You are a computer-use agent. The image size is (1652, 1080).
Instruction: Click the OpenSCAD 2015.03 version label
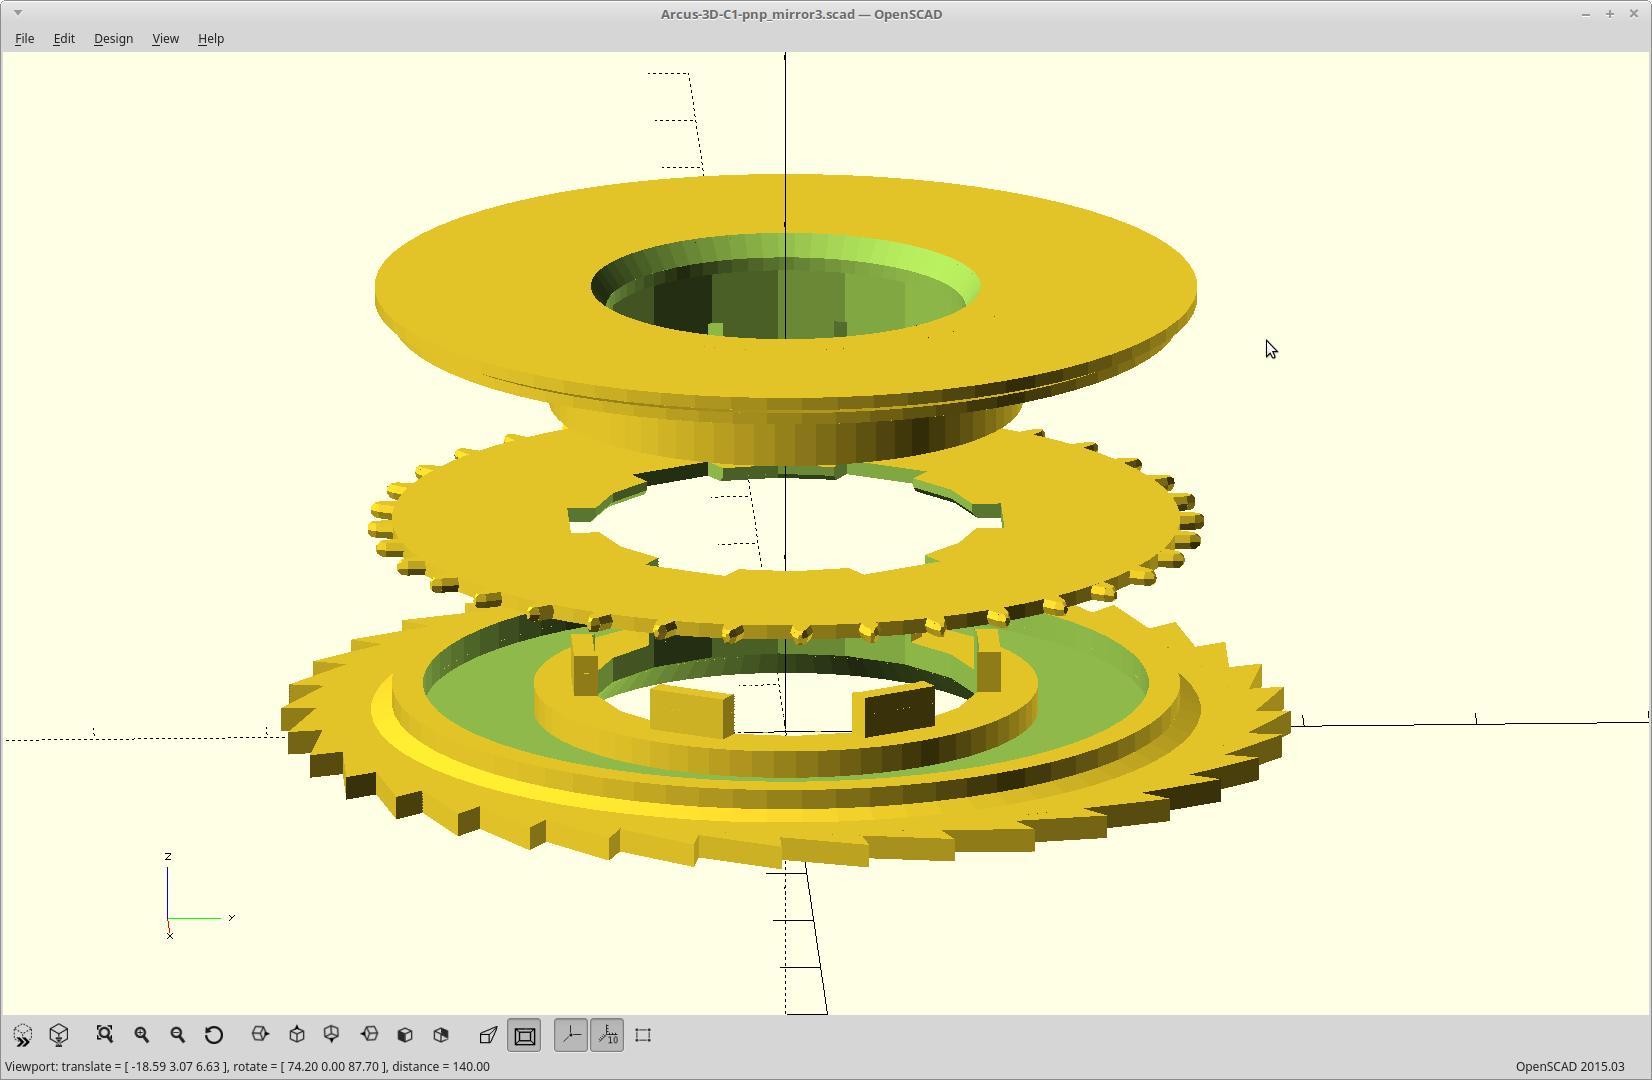1570,1066
